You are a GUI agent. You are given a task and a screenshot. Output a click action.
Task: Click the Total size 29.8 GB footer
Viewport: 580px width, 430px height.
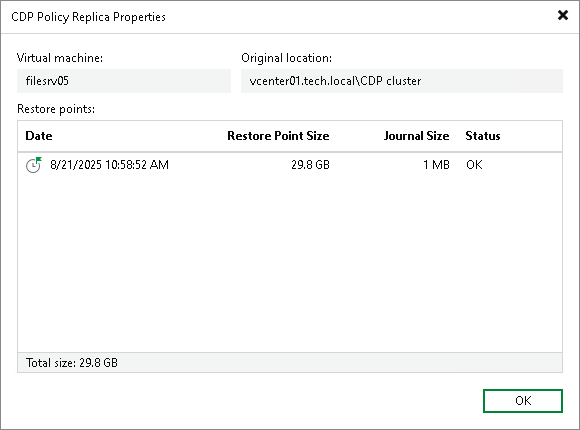pyautogui.click(x=72, y=363)
